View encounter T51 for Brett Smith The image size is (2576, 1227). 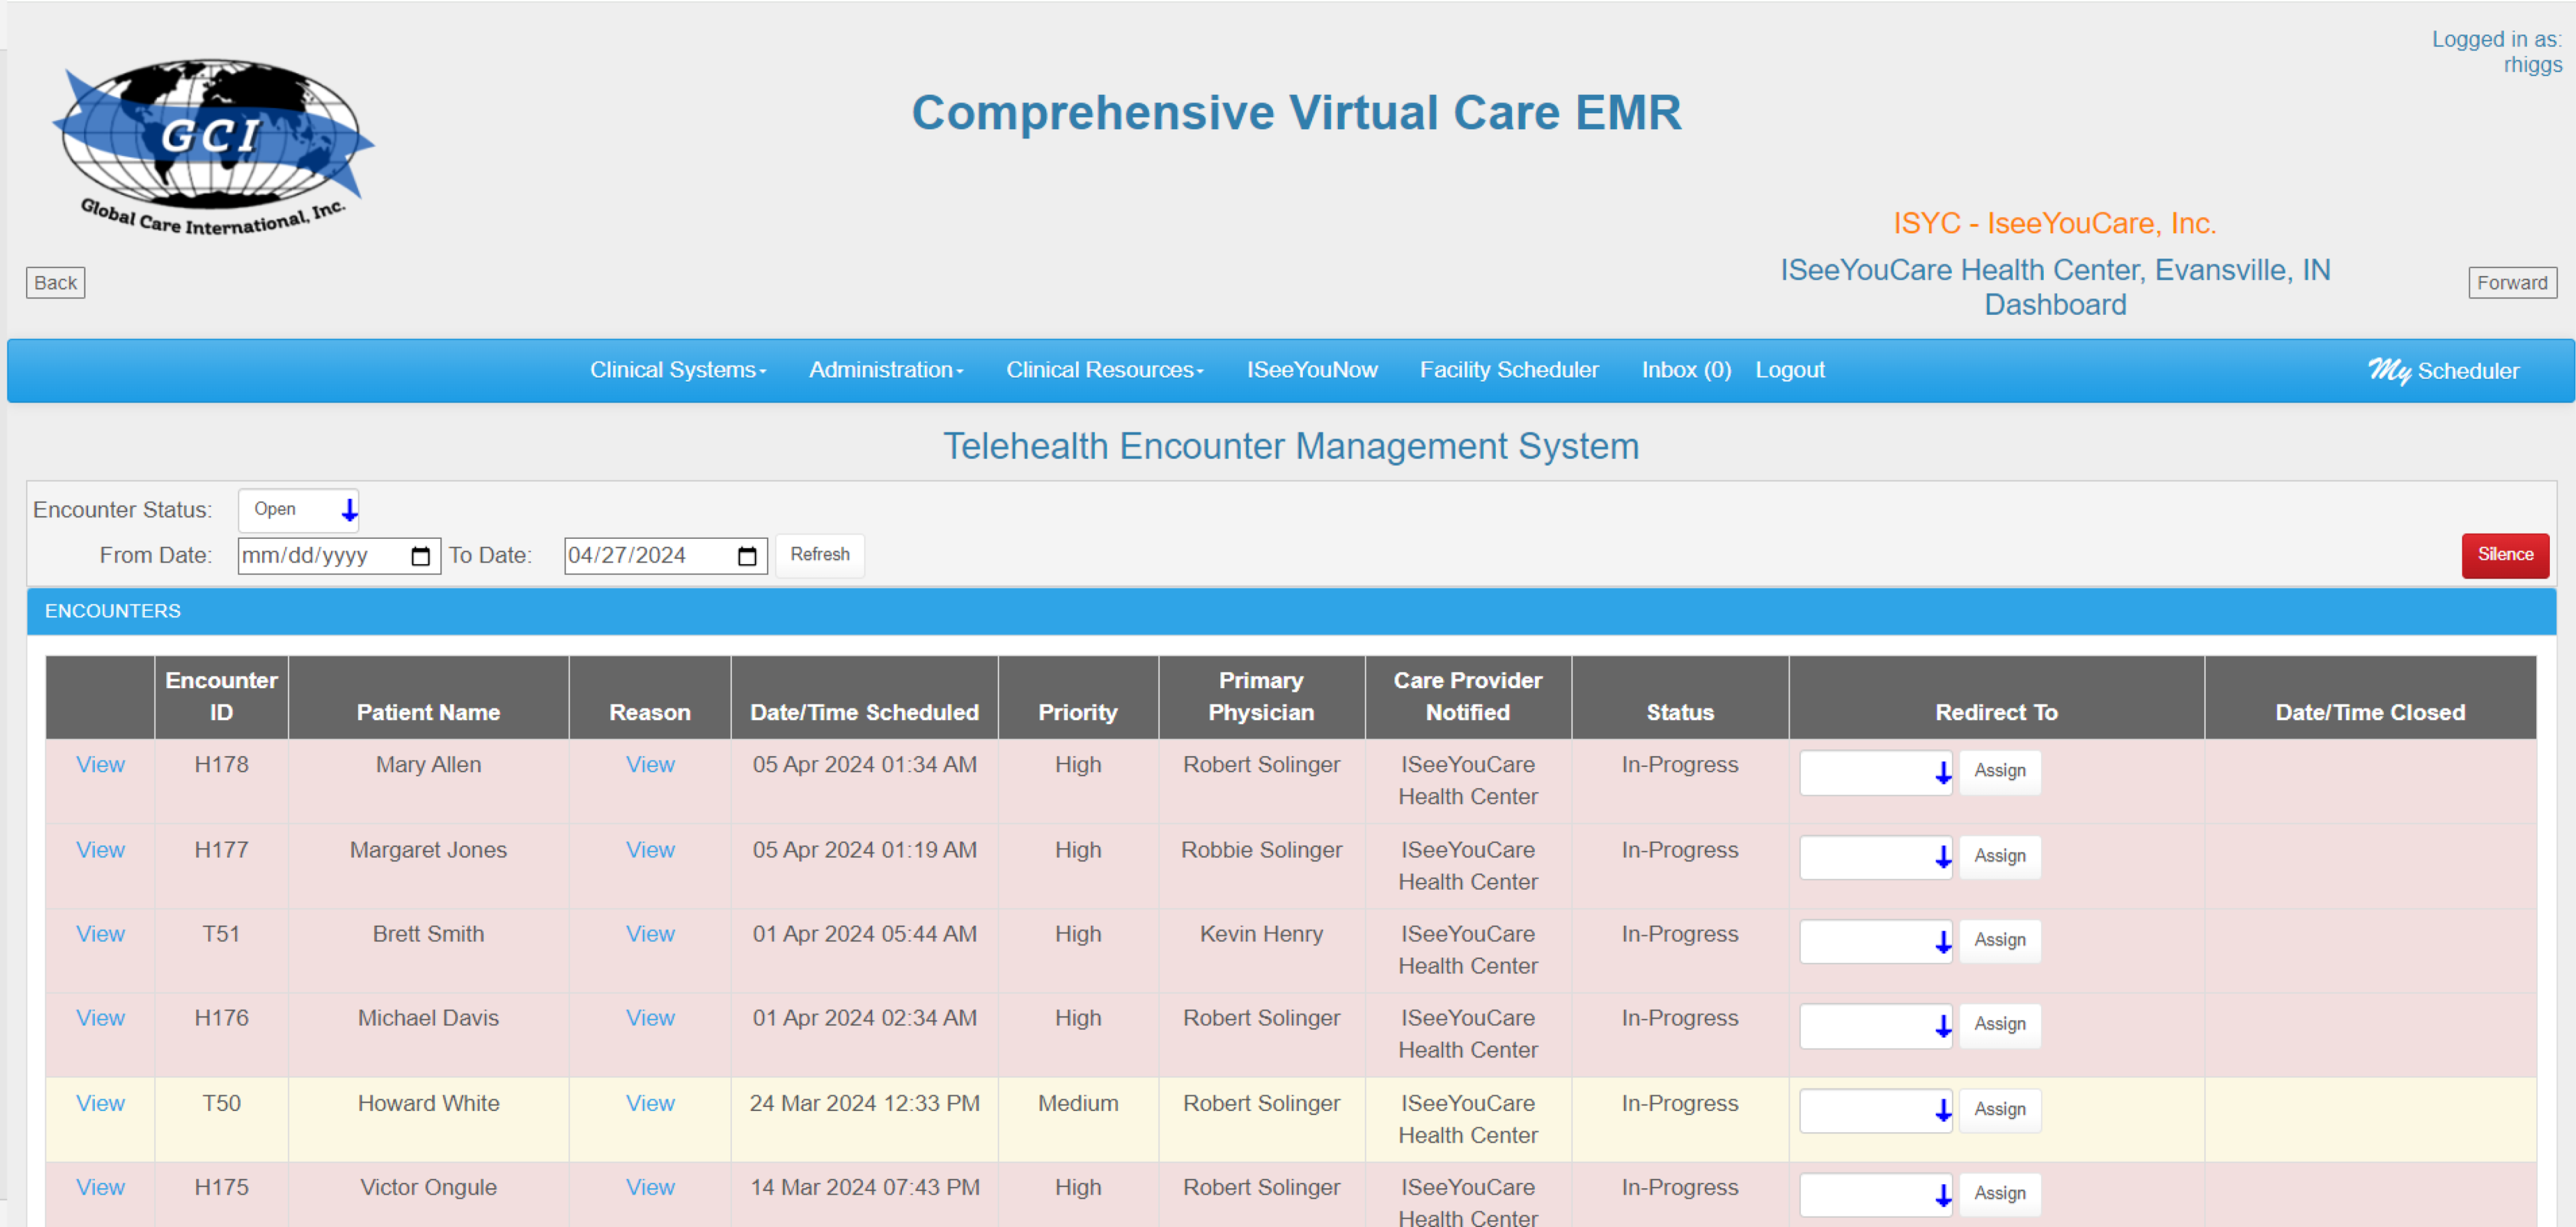click(x=100, y=934)
